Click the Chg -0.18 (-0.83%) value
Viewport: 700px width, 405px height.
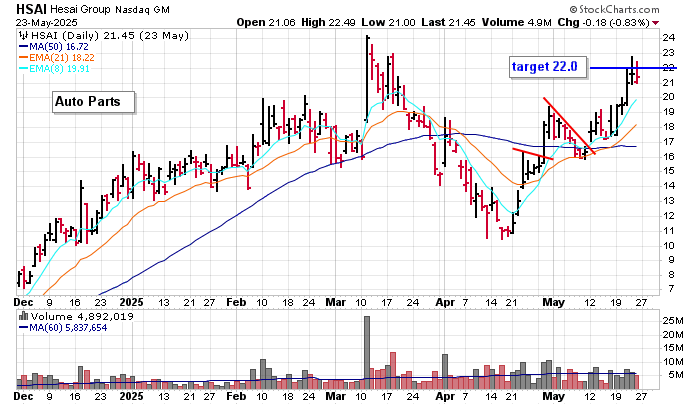pyautogui.click(x=603, y=22)
